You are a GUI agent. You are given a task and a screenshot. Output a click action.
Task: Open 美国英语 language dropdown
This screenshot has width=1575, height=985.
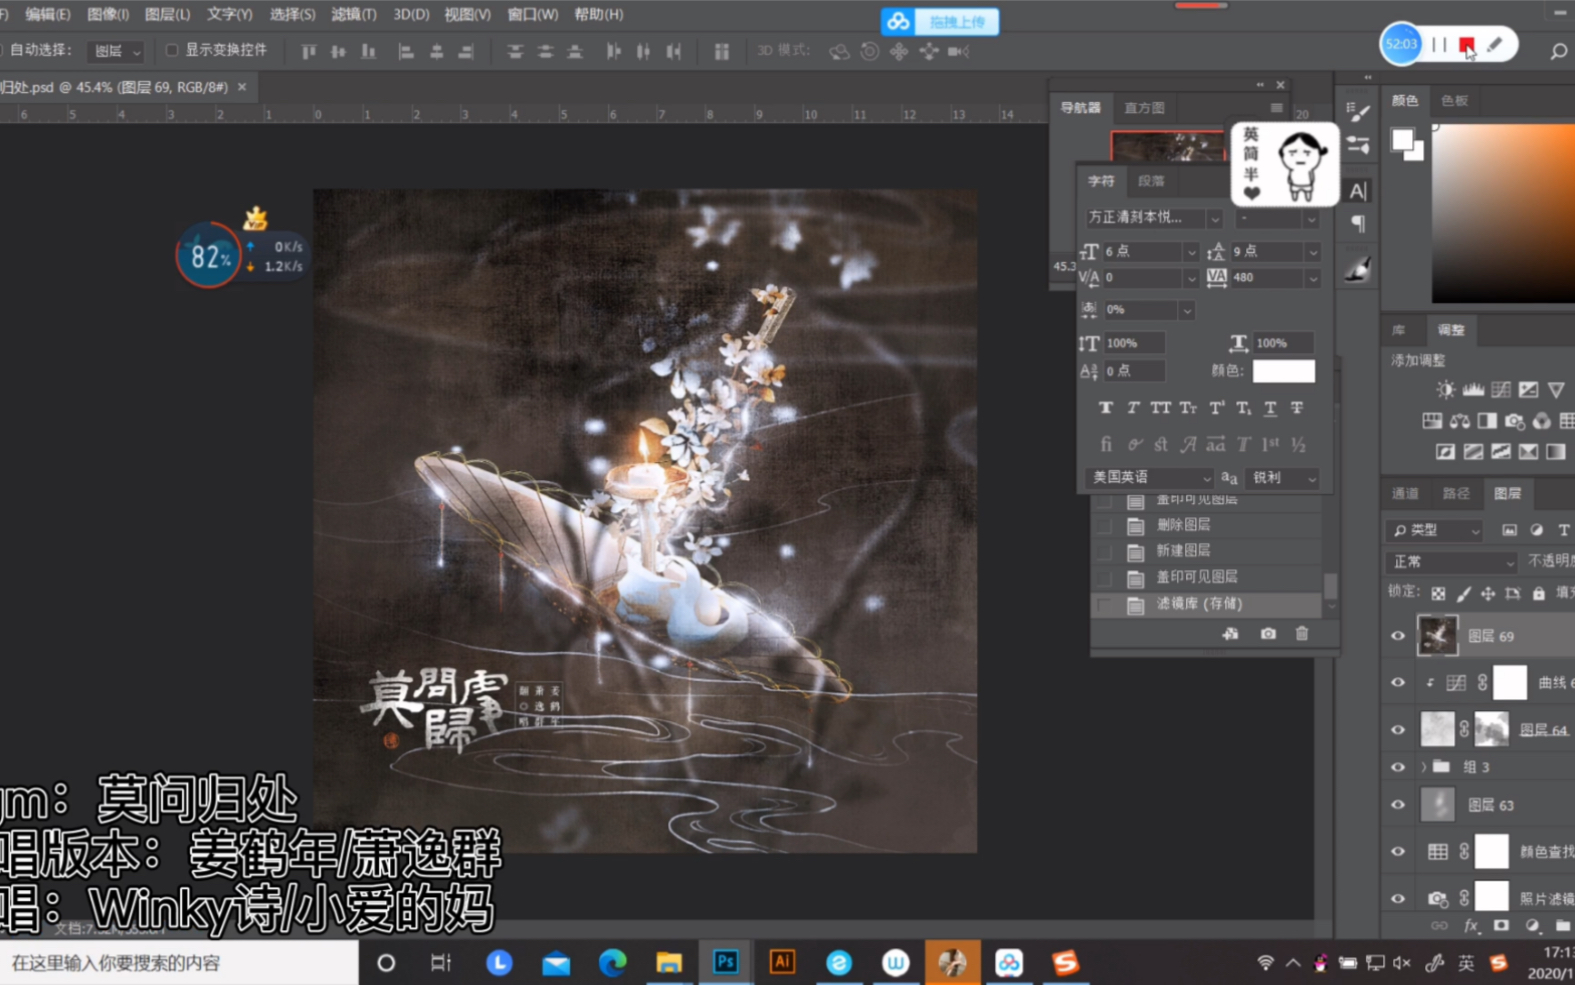(1151, 478)
